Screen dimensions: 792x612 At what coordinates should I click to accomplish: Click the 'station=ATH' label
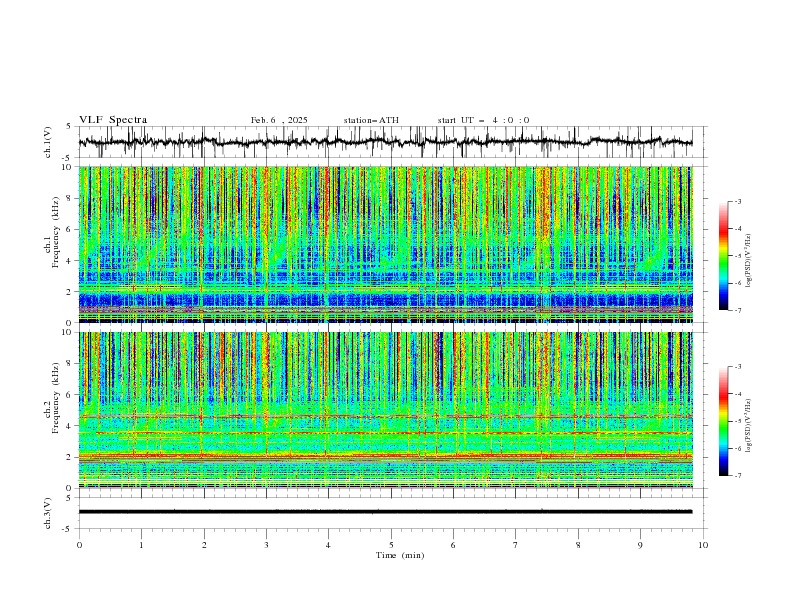tap(371, 120)
